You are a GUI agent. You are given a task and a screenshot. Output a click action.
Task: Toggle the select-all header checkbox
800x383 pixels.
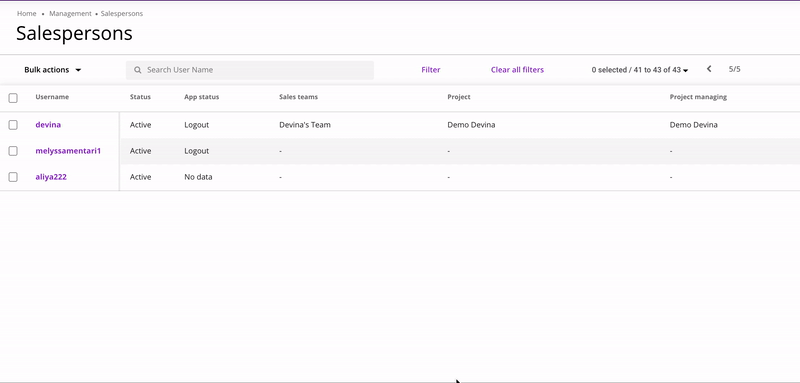pyautogui.click(x=13, y=98)
